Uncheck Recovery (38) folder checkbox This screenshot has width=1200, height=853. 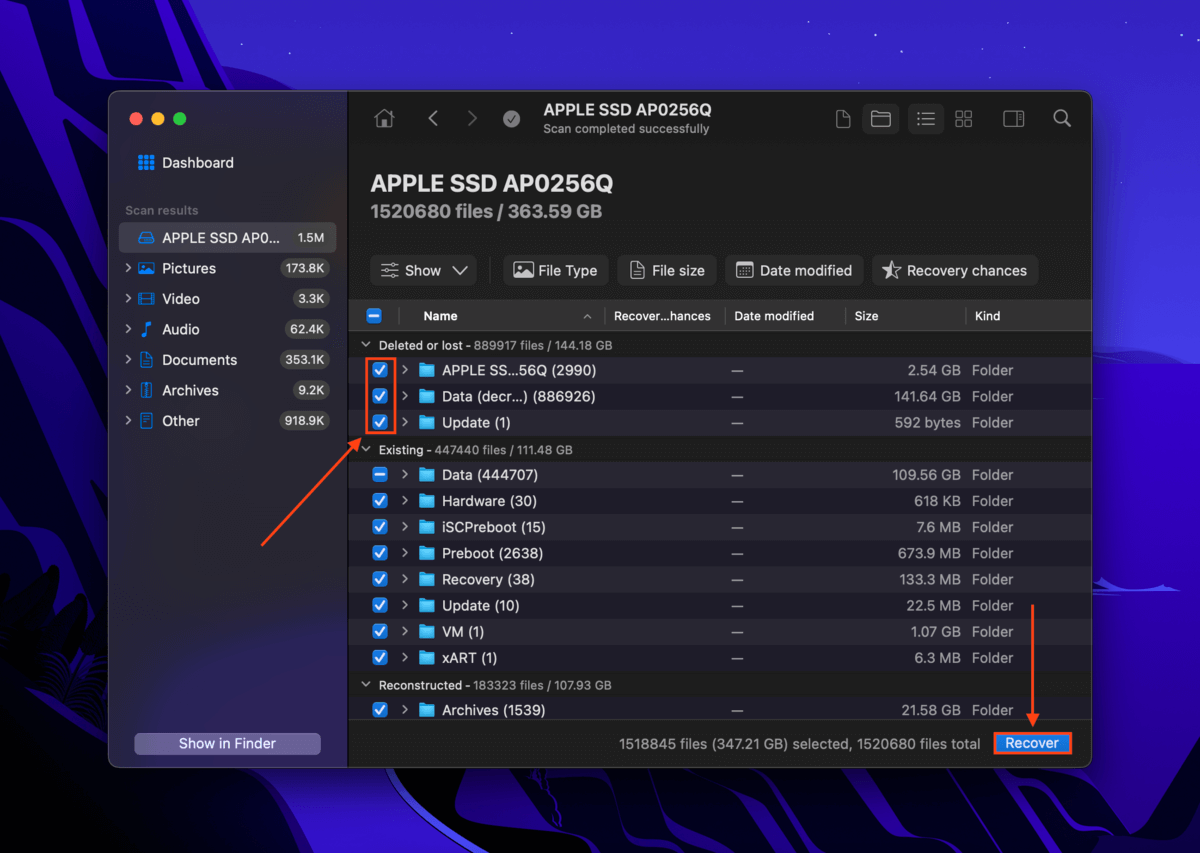point(380,579)
